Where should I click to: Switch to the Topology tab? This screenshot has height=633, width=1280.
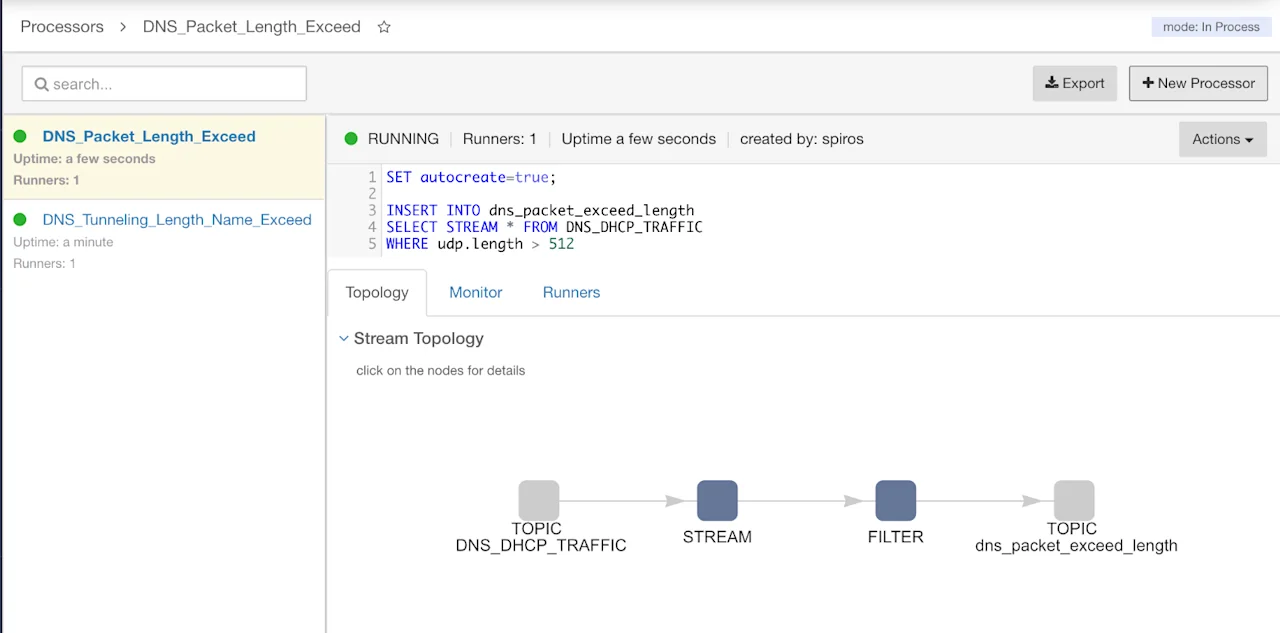coord(377,292)
